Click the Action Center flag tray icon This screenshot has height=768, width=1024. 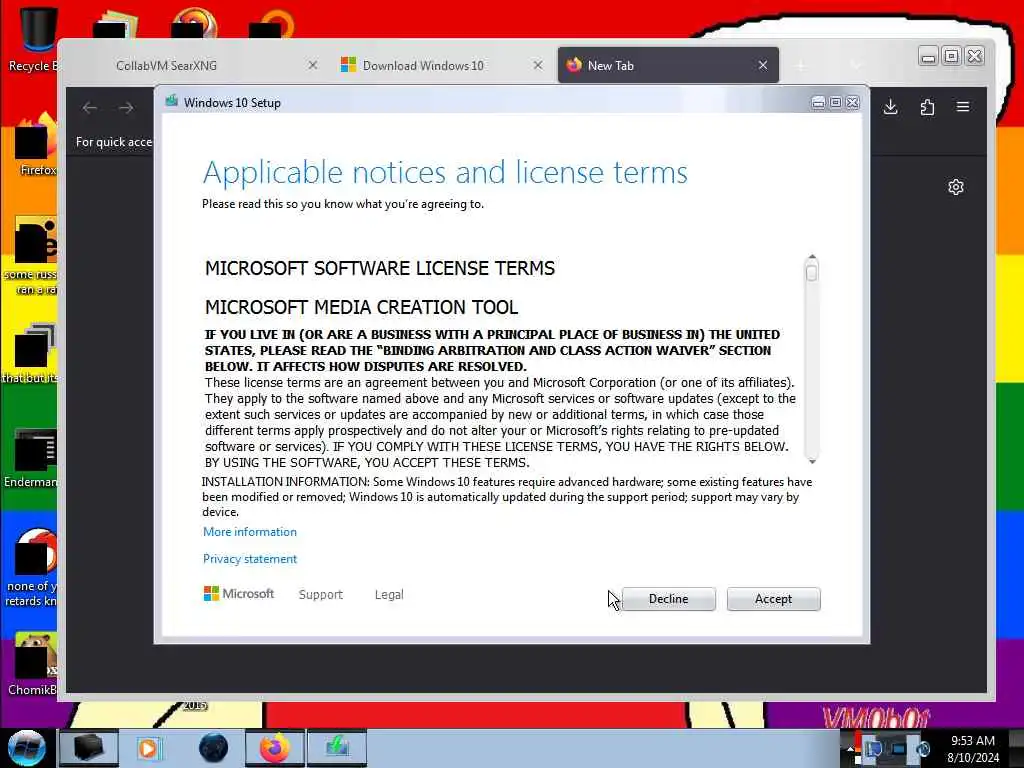[872, 749]
